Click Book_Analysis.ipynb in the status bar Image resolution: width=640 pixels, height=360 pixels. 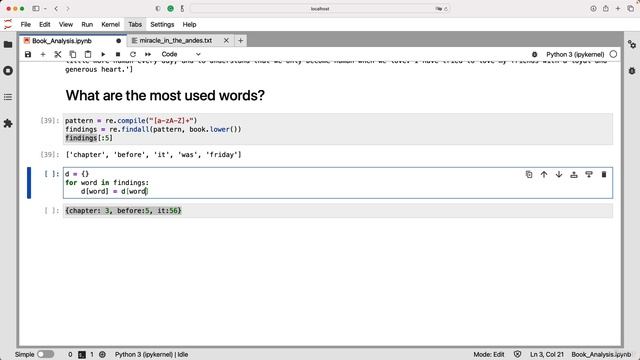pos(601,354)
